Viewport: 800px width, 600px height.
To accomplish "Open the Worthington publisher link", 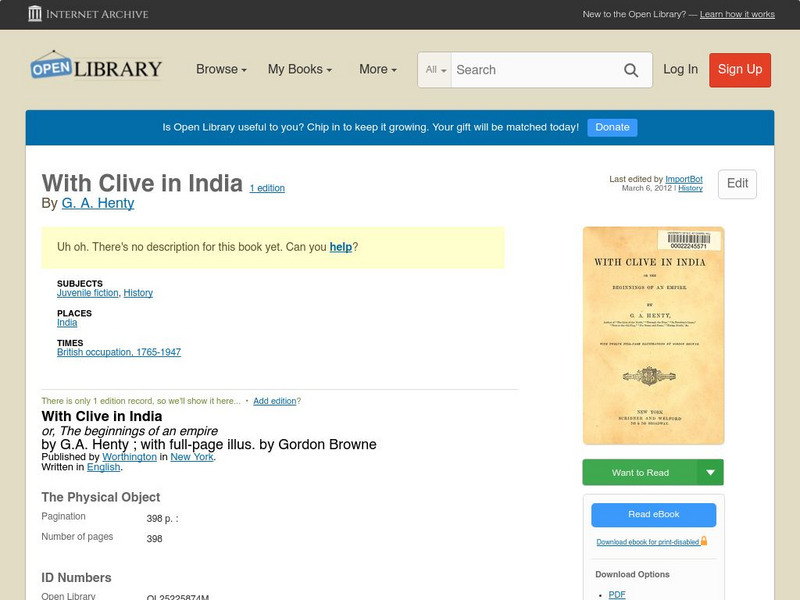I will [130, 457].
